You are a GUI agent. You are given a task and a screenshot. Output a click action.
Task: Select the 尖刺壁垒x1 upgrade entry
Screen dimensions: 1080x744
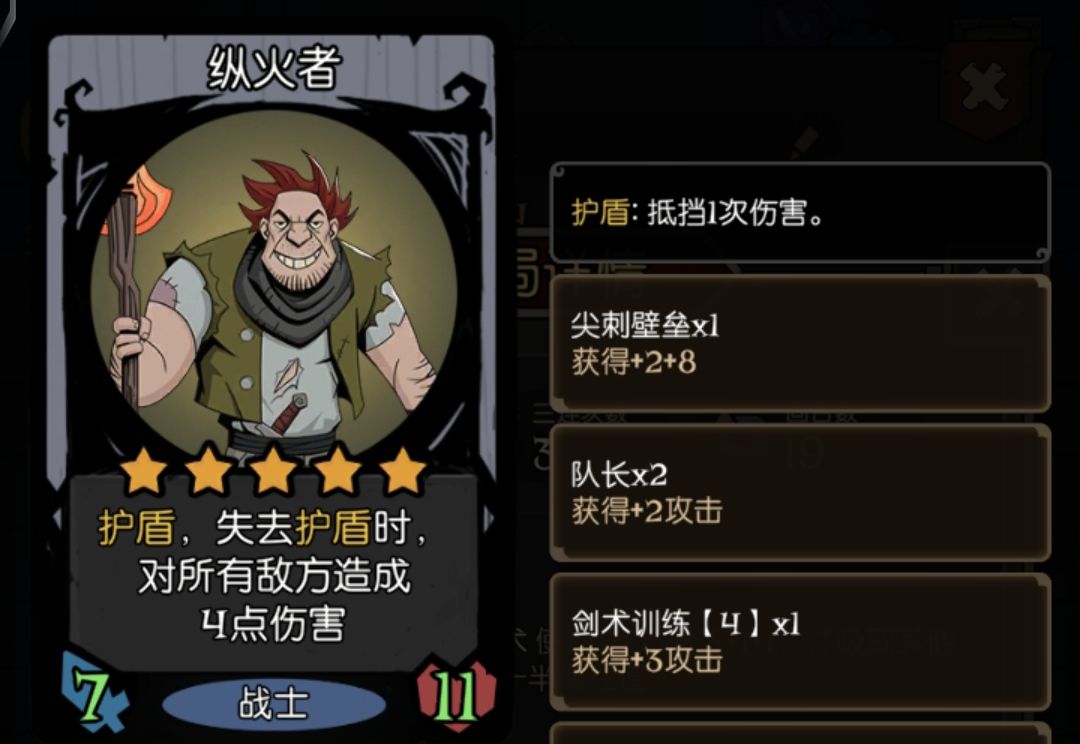click(x=800, y=343)
